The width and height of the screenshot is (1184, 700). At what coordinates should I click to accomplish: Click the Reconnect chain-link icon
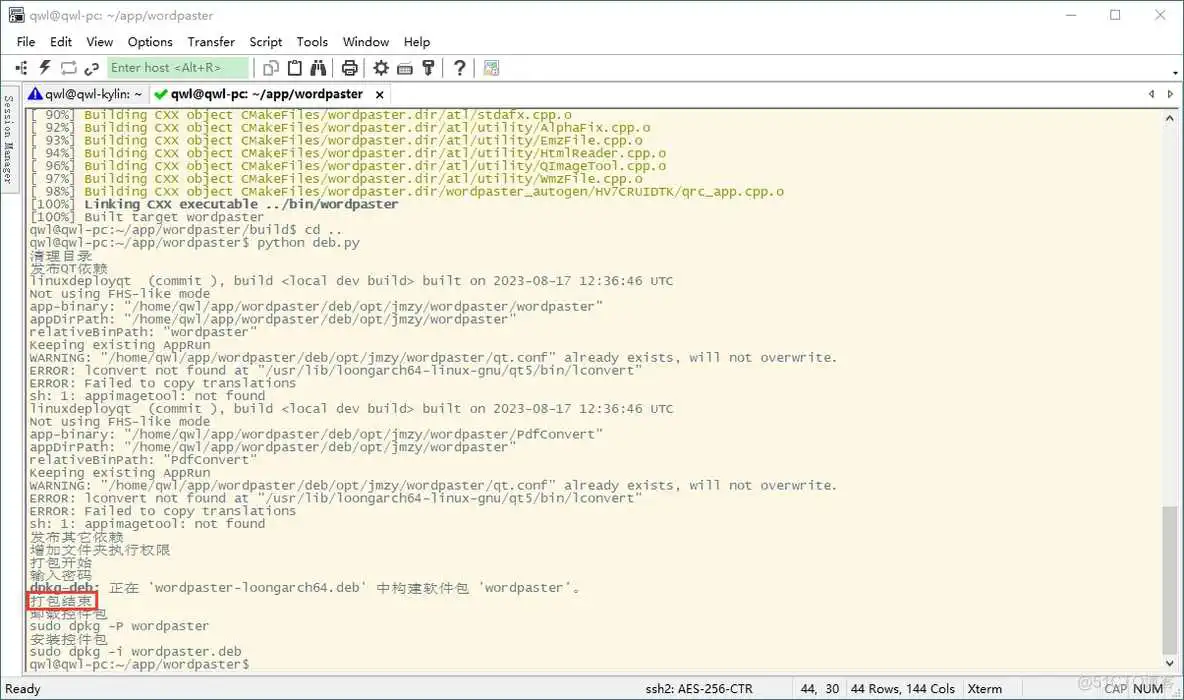click(92, 68)
